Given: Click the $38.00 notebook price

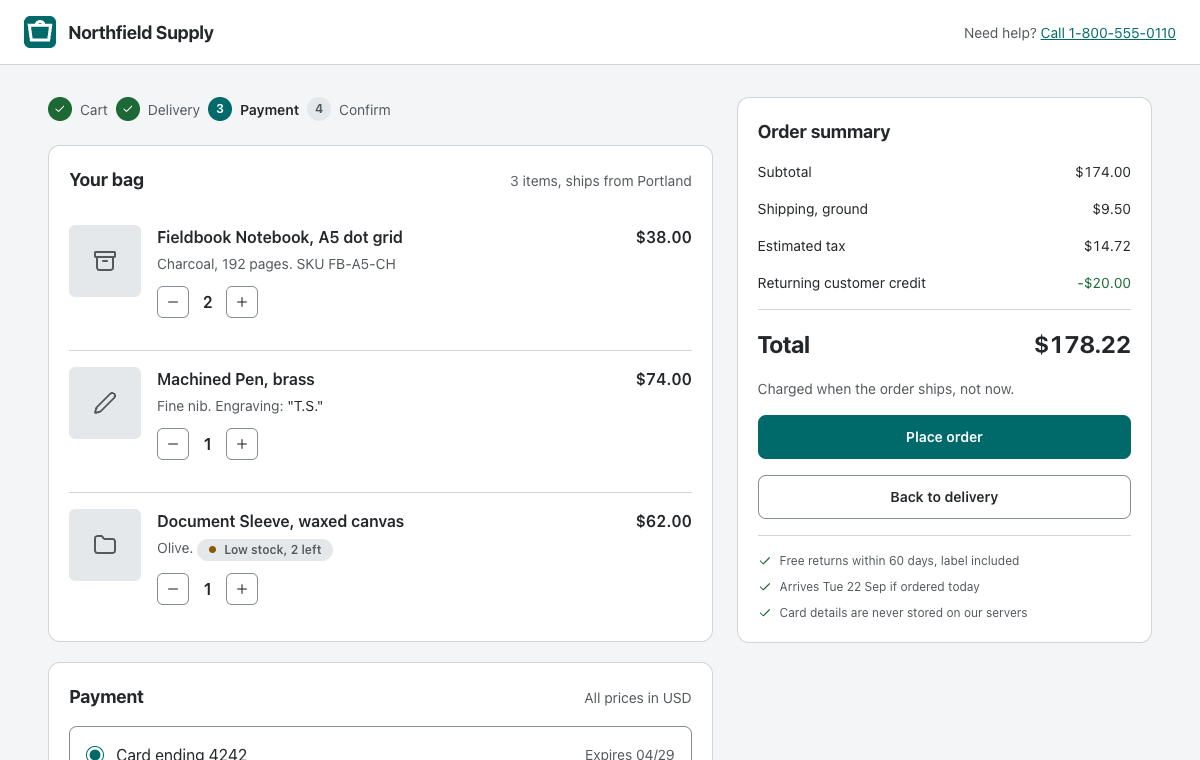Looking at the screenshot, I should [664, 237].
